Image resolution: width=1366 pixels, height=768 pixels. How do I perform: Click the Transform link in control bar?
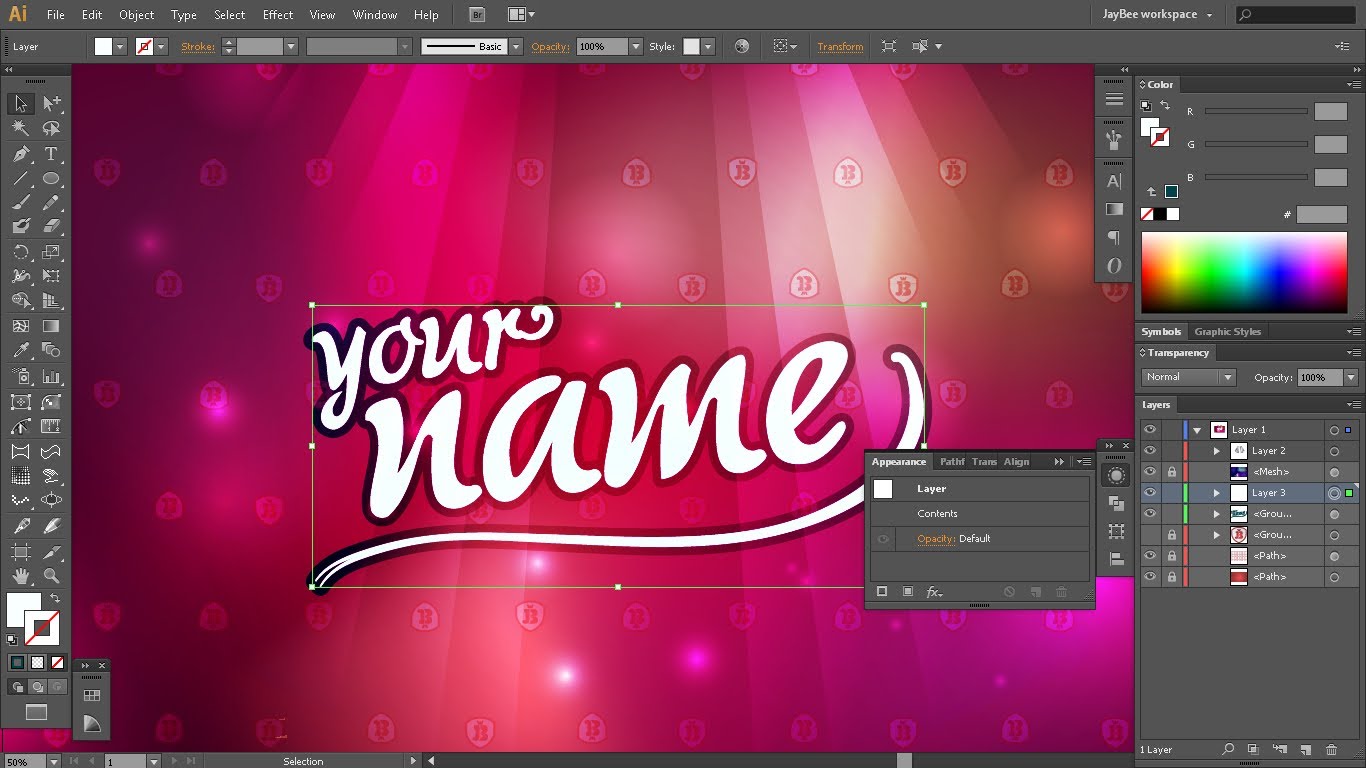pos(840,47)
